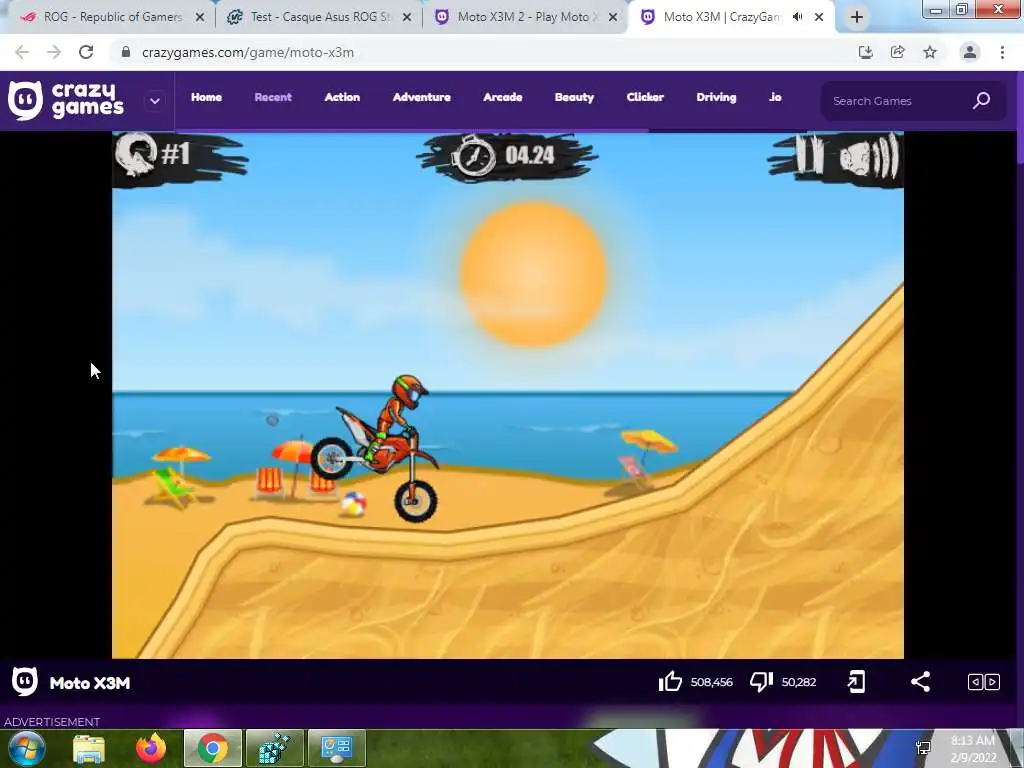The image size is (1024, 768).
Task: Like the game with thumbs up
Action: (670, 682)
